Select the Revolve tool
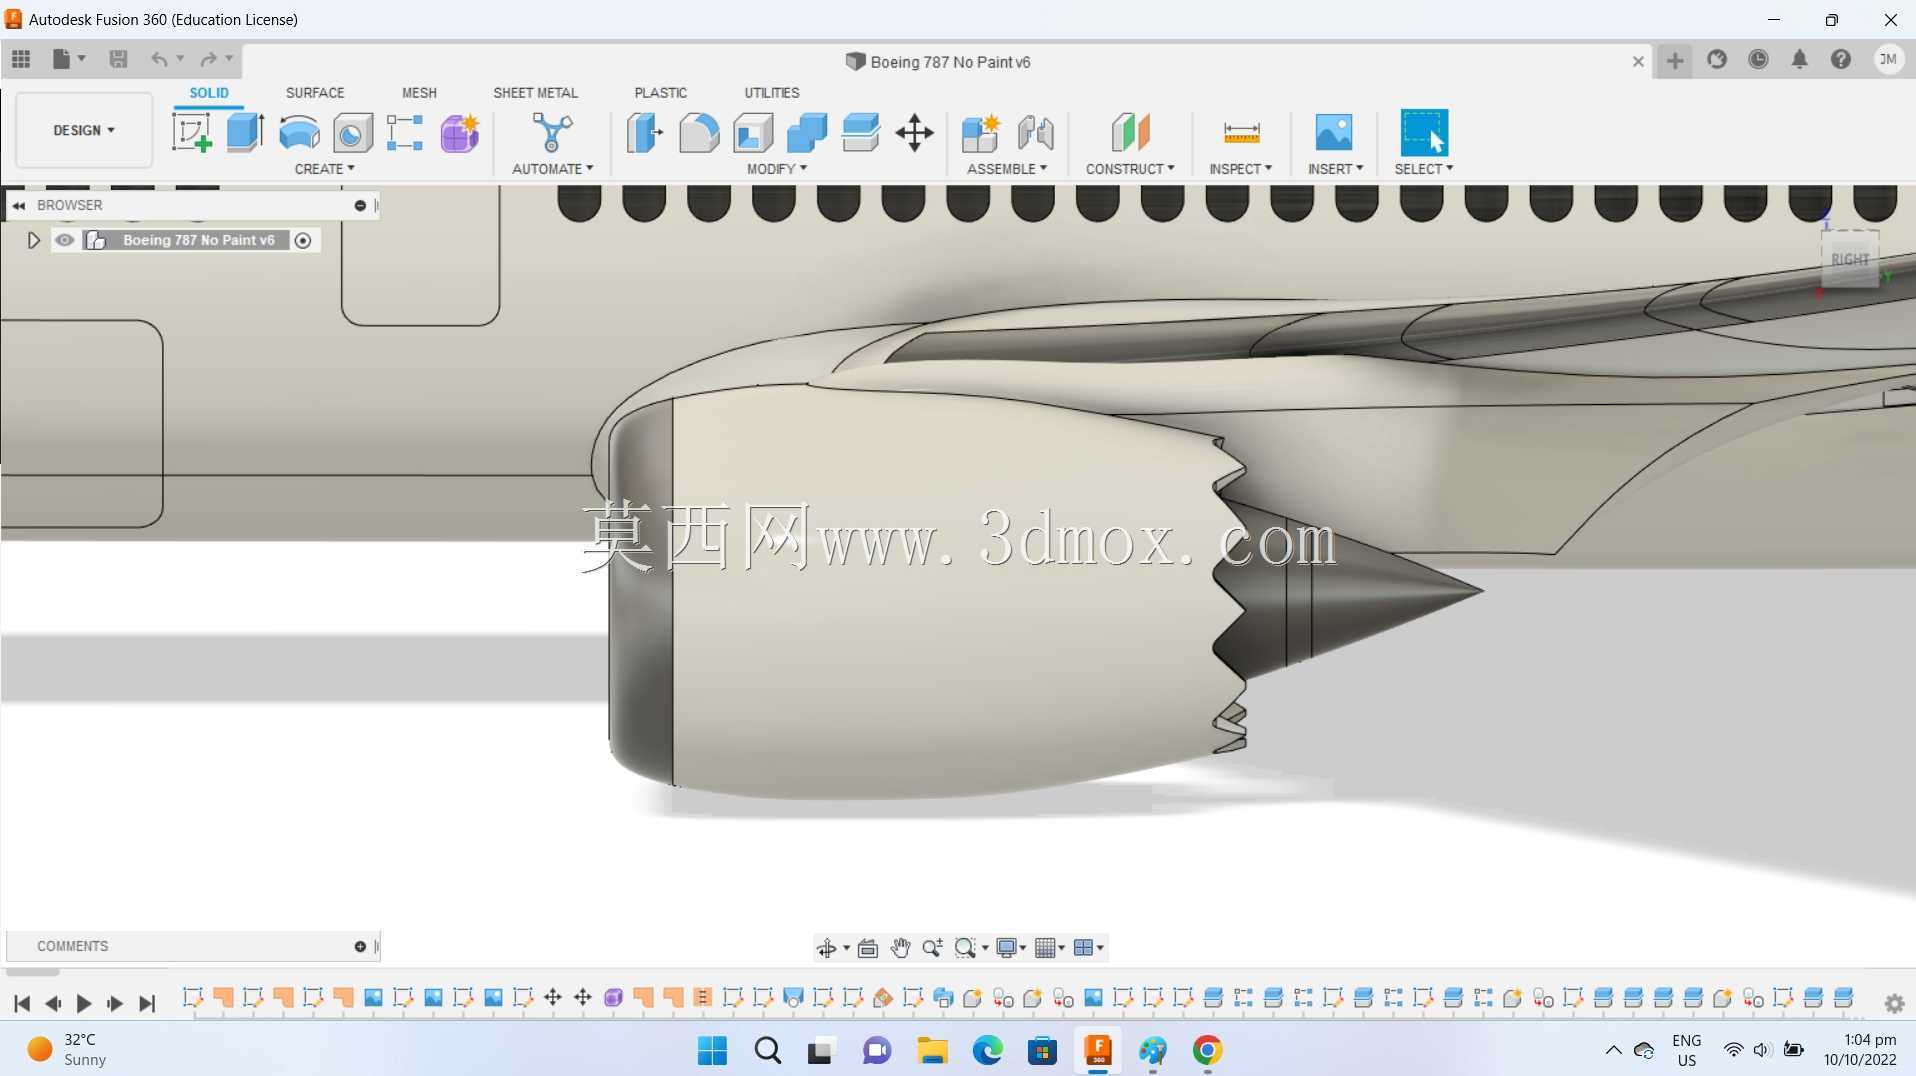Viewport: 1916px width, 1076px height. pos(299,132)
